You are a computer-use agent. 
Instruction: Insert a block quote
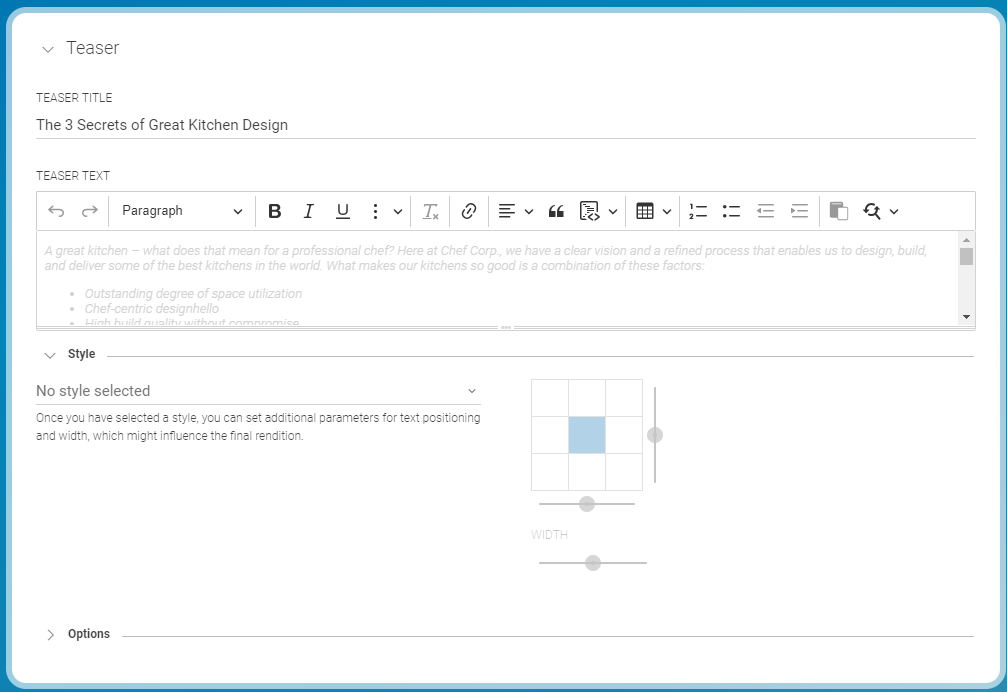pos(556,211)
